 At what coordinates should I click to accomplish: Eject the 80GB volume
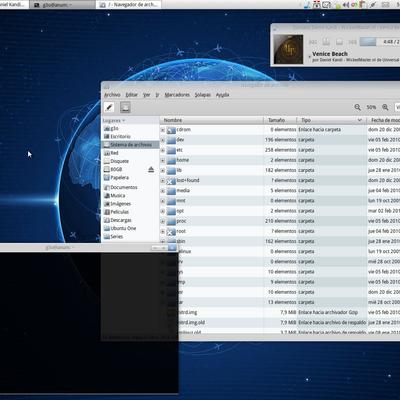[x=151, y=170]
